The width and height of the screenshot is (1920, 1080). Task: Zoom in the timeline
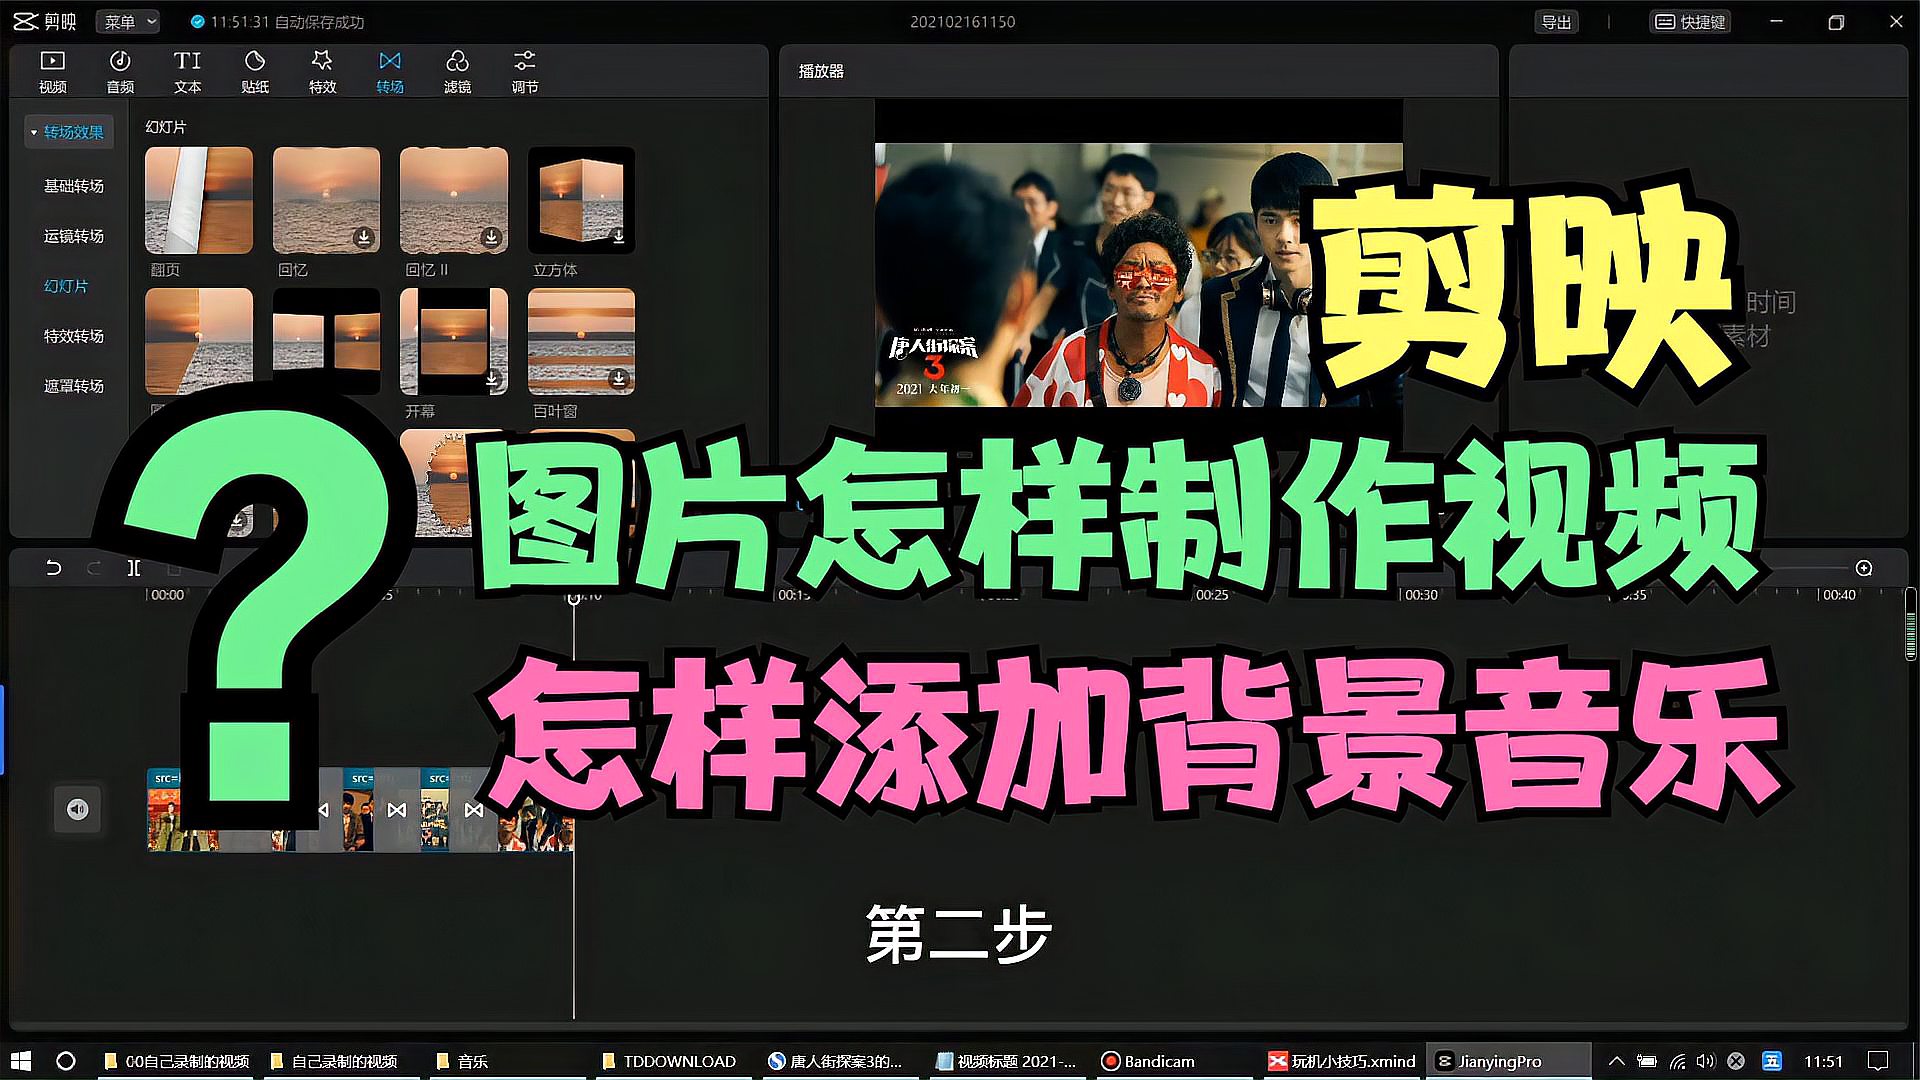1864,568
